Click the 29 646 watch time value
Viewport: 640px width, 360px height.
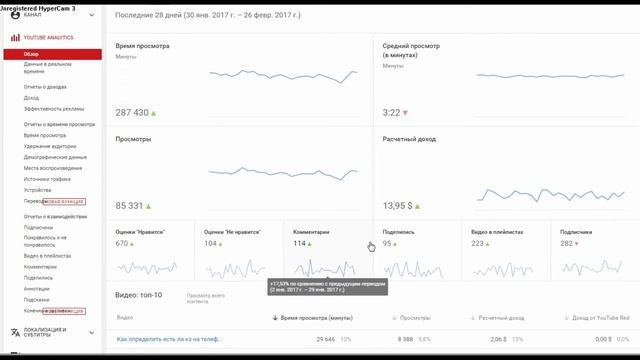[x=326, y=339]
